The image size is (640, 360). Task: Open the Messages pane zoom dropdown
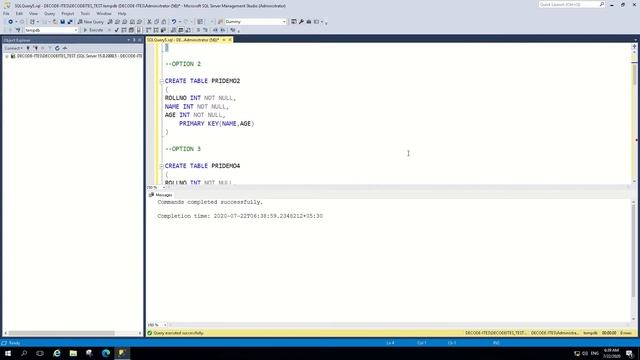tap(165, 325)
